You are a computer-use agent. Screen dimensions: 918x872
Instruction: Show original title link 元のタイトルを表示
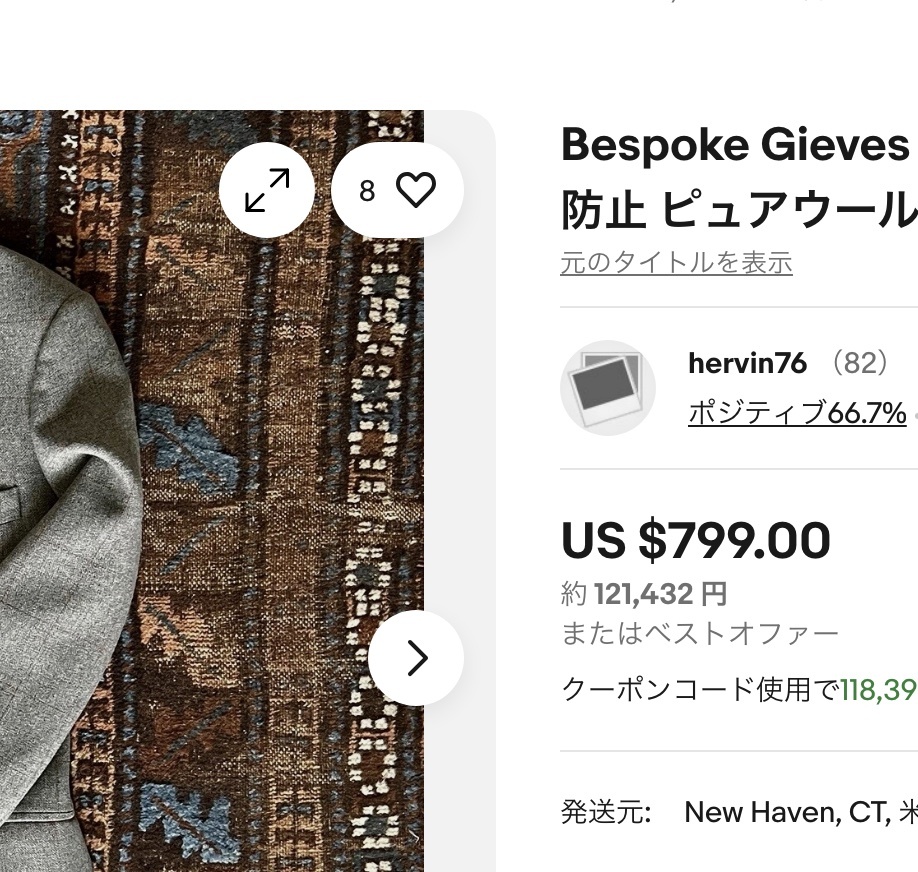click(x=676, y=263)
